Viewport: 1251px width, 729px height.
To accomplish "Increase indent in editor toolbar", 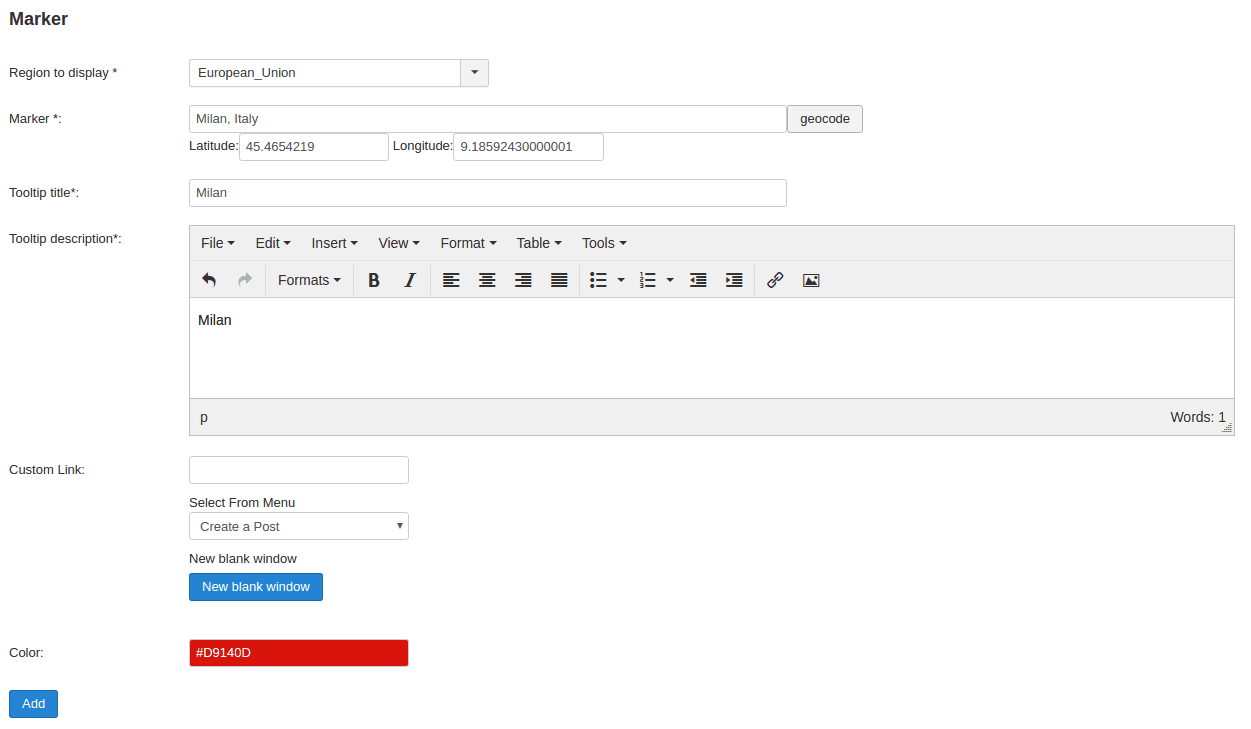I will point(734,280).
